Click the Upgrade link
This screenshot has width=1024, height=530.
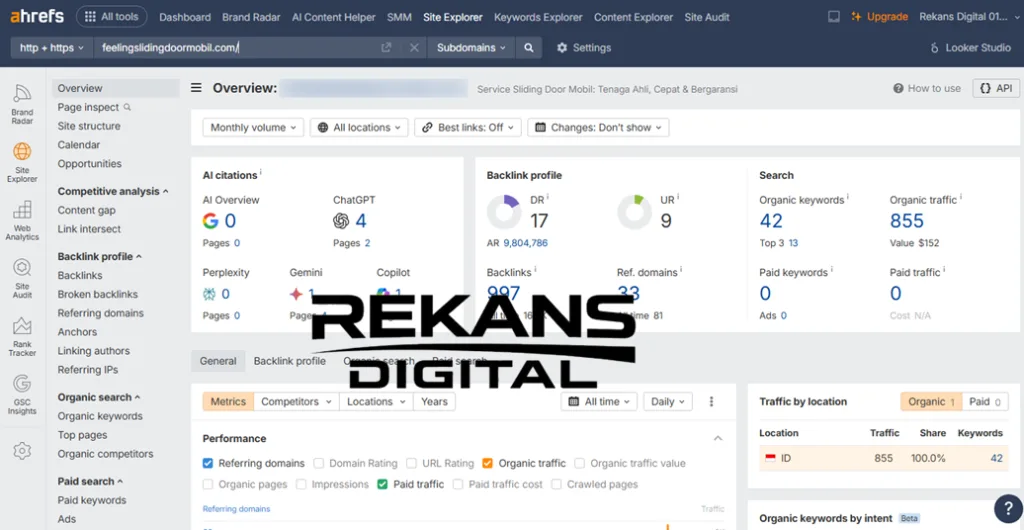coord(880,17)
